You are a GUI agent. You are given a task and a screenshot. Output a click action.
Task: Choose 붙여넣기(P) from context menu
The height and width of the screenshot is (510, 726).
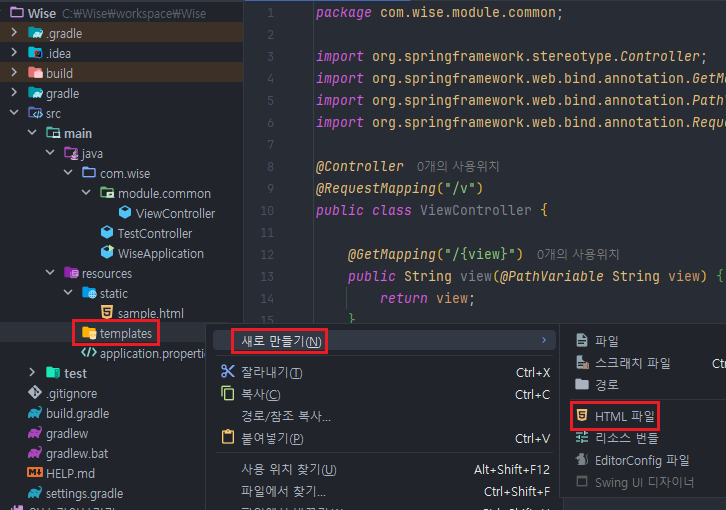point(384,438)
